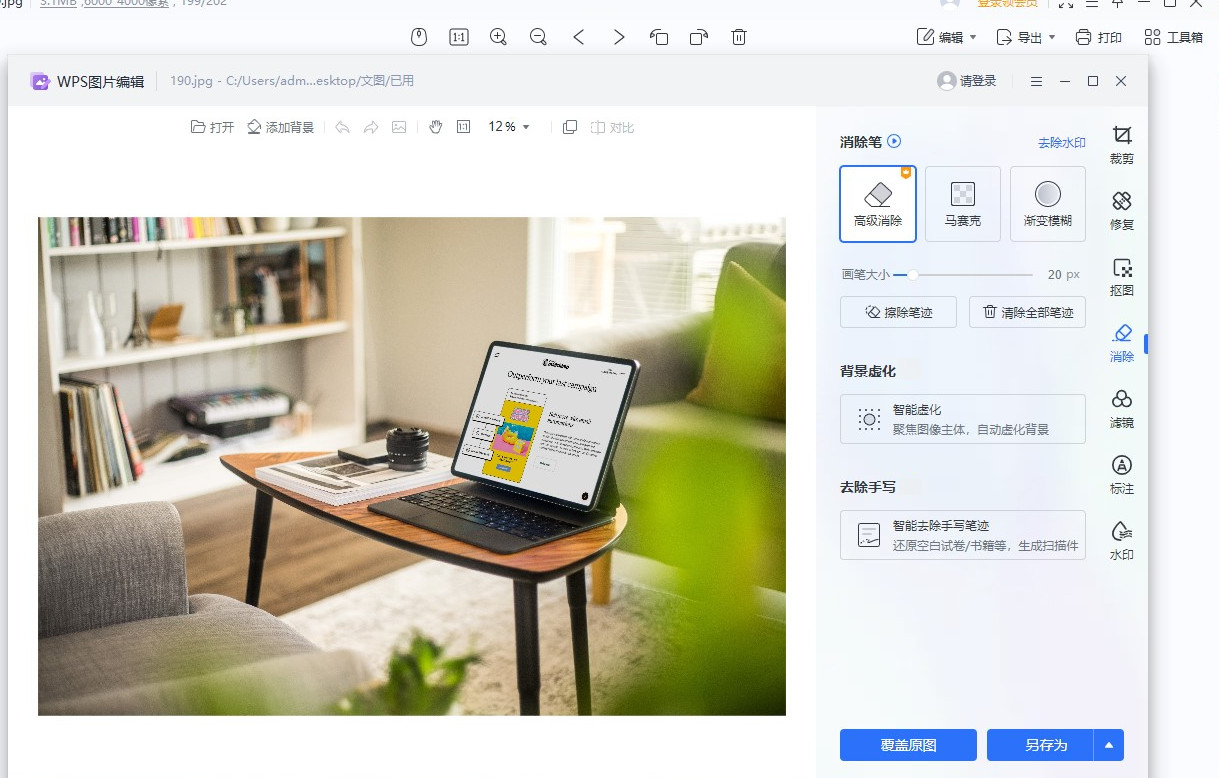Select the Advanced Erase (高级消除) mode
The width and height of the screenshot is (1219, 778).
click(x=878, y=204)
